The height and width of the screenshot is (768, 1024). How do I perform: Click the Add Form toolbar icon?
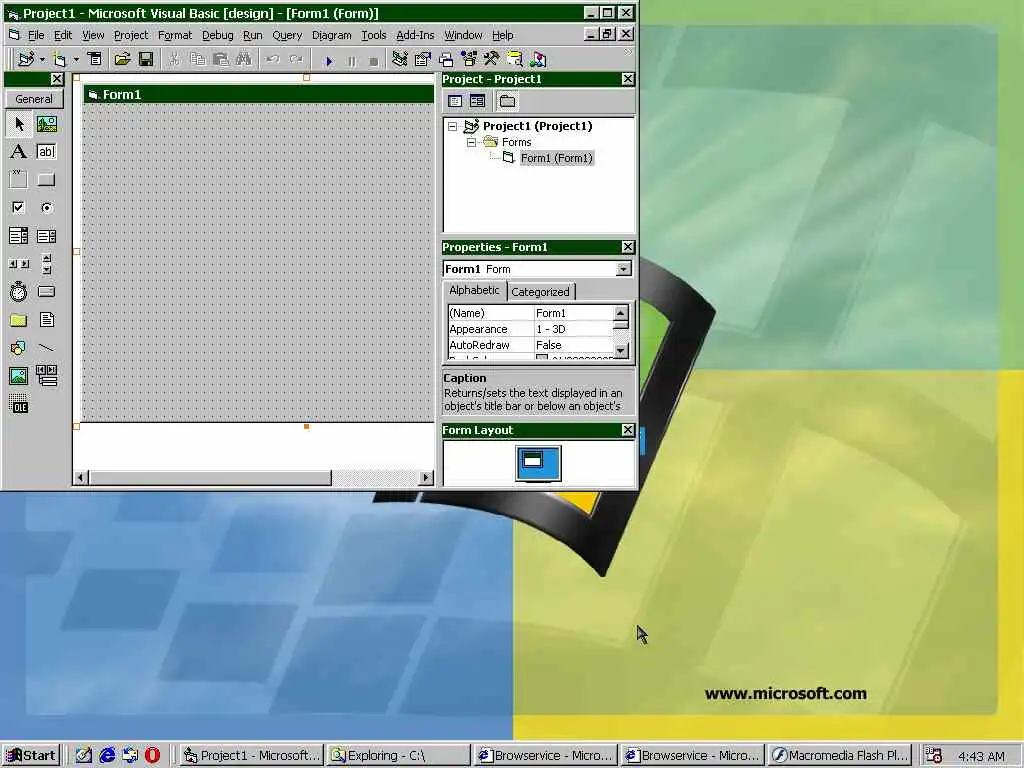[60, 59]
